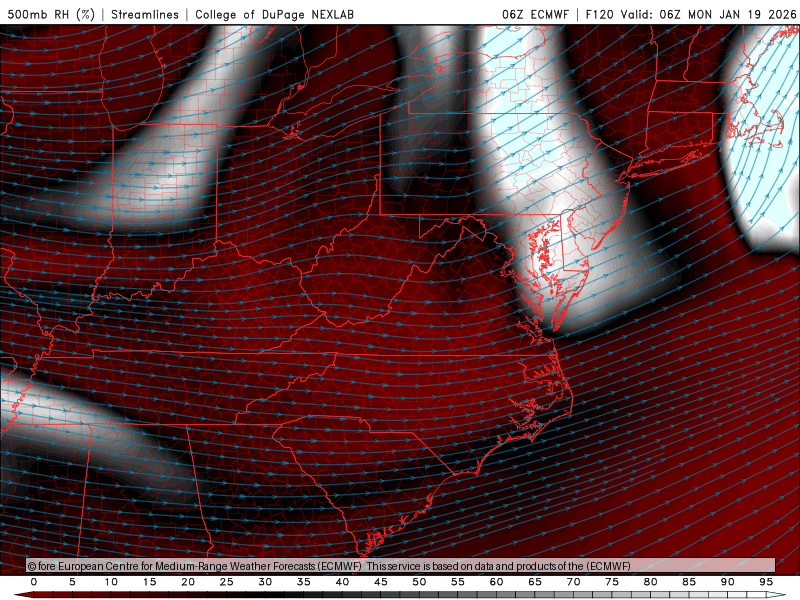Click 'College of DuPage NEXLAB' header text

274,14
